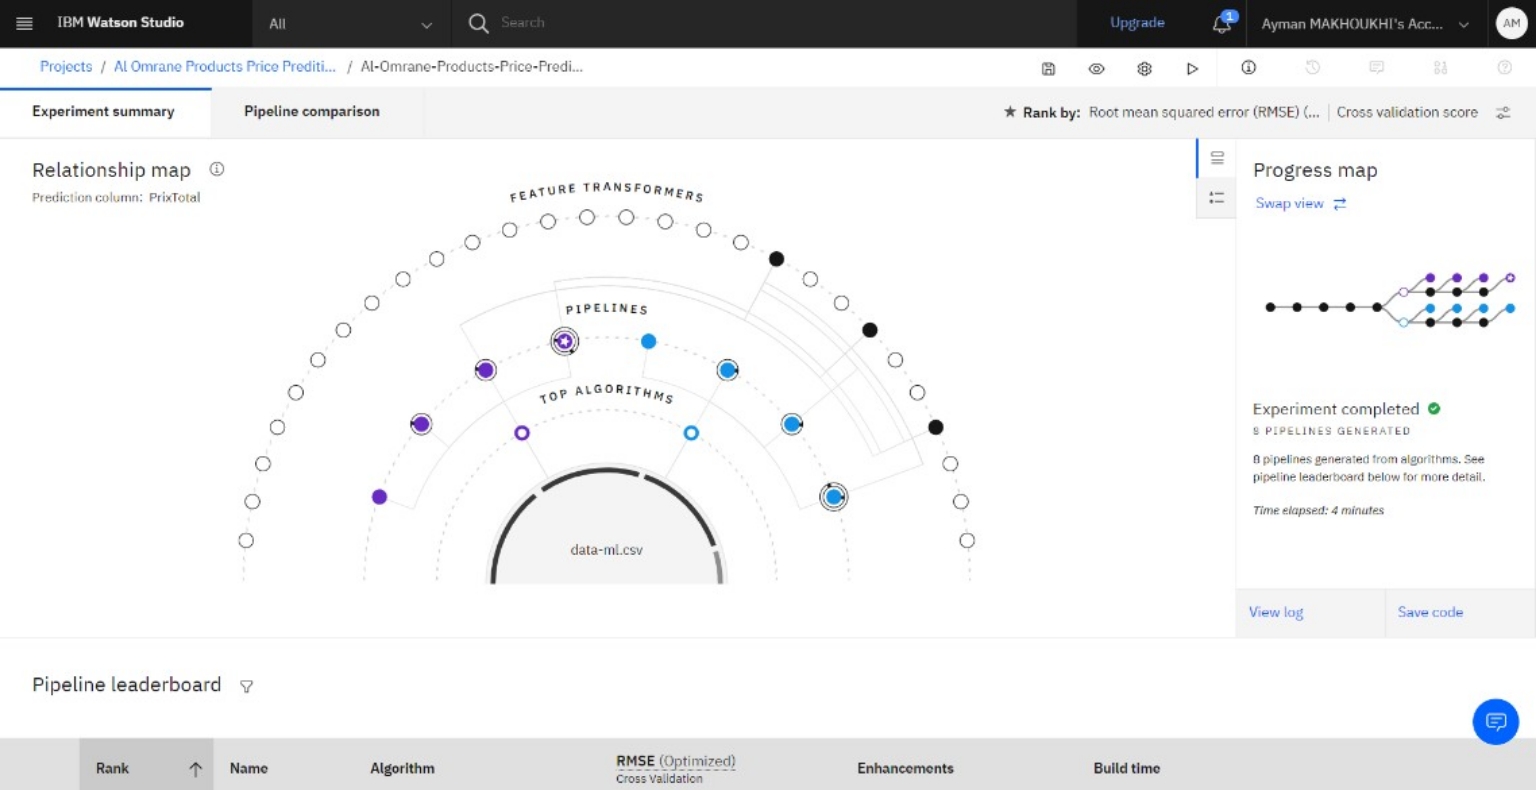Open the notifications bell

[x=1221, y=24]
